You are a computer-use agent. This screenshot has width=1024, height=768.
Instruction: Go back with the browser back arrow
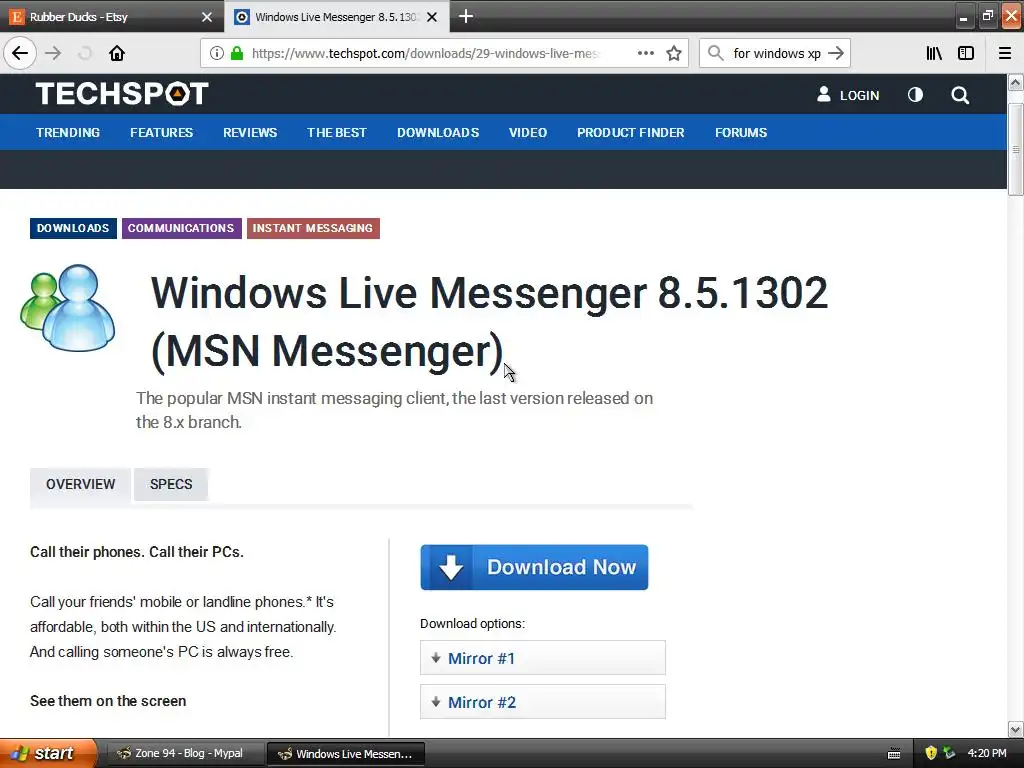pos(20,54)
